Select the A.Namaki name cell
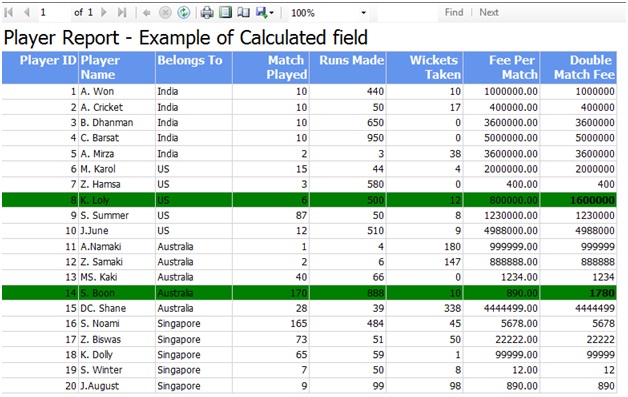 117,246
